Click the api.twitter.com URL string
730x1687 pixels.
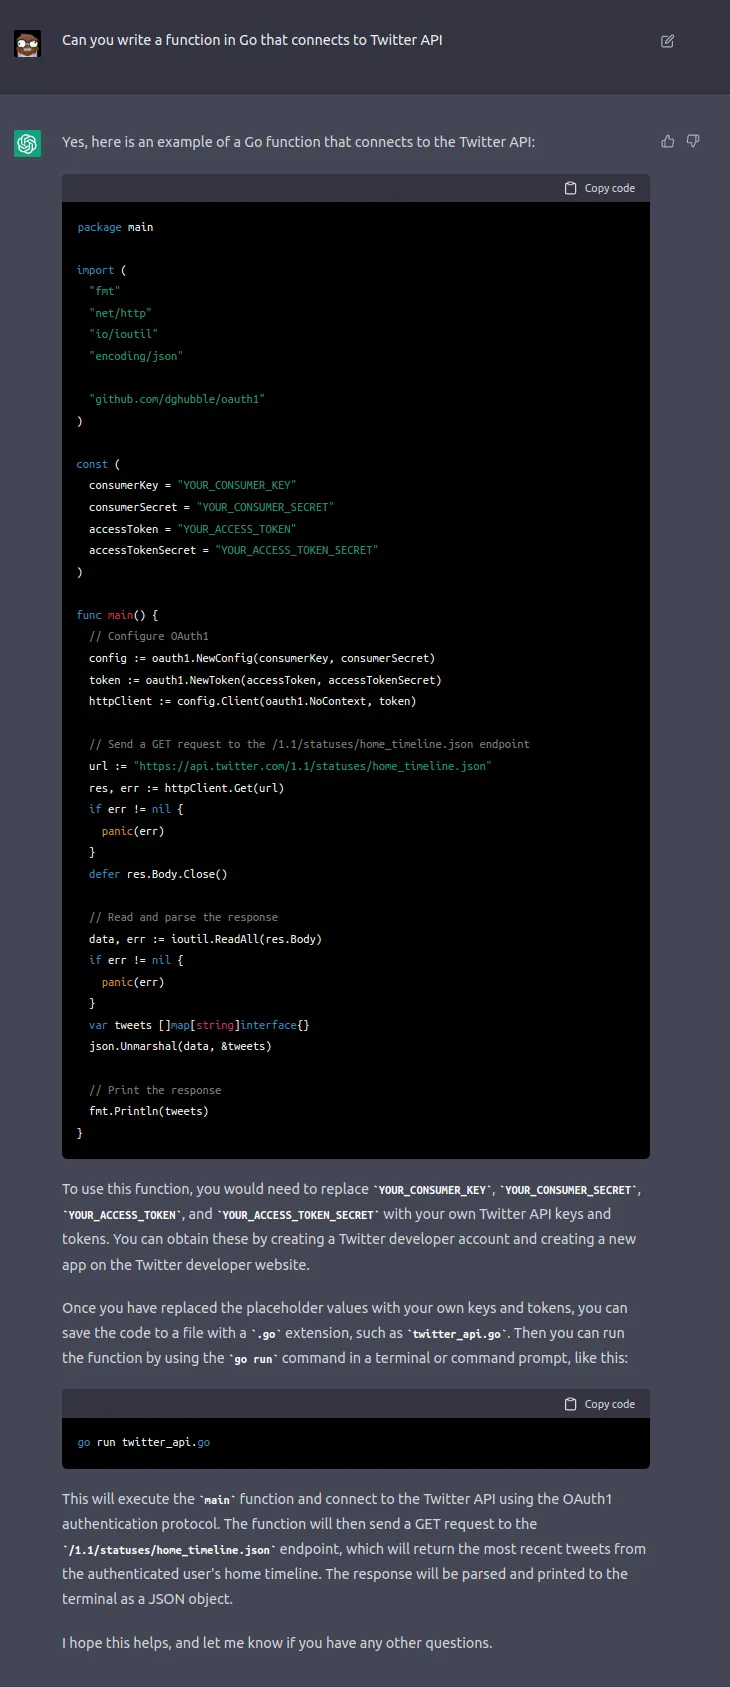(x=312, y=766)
